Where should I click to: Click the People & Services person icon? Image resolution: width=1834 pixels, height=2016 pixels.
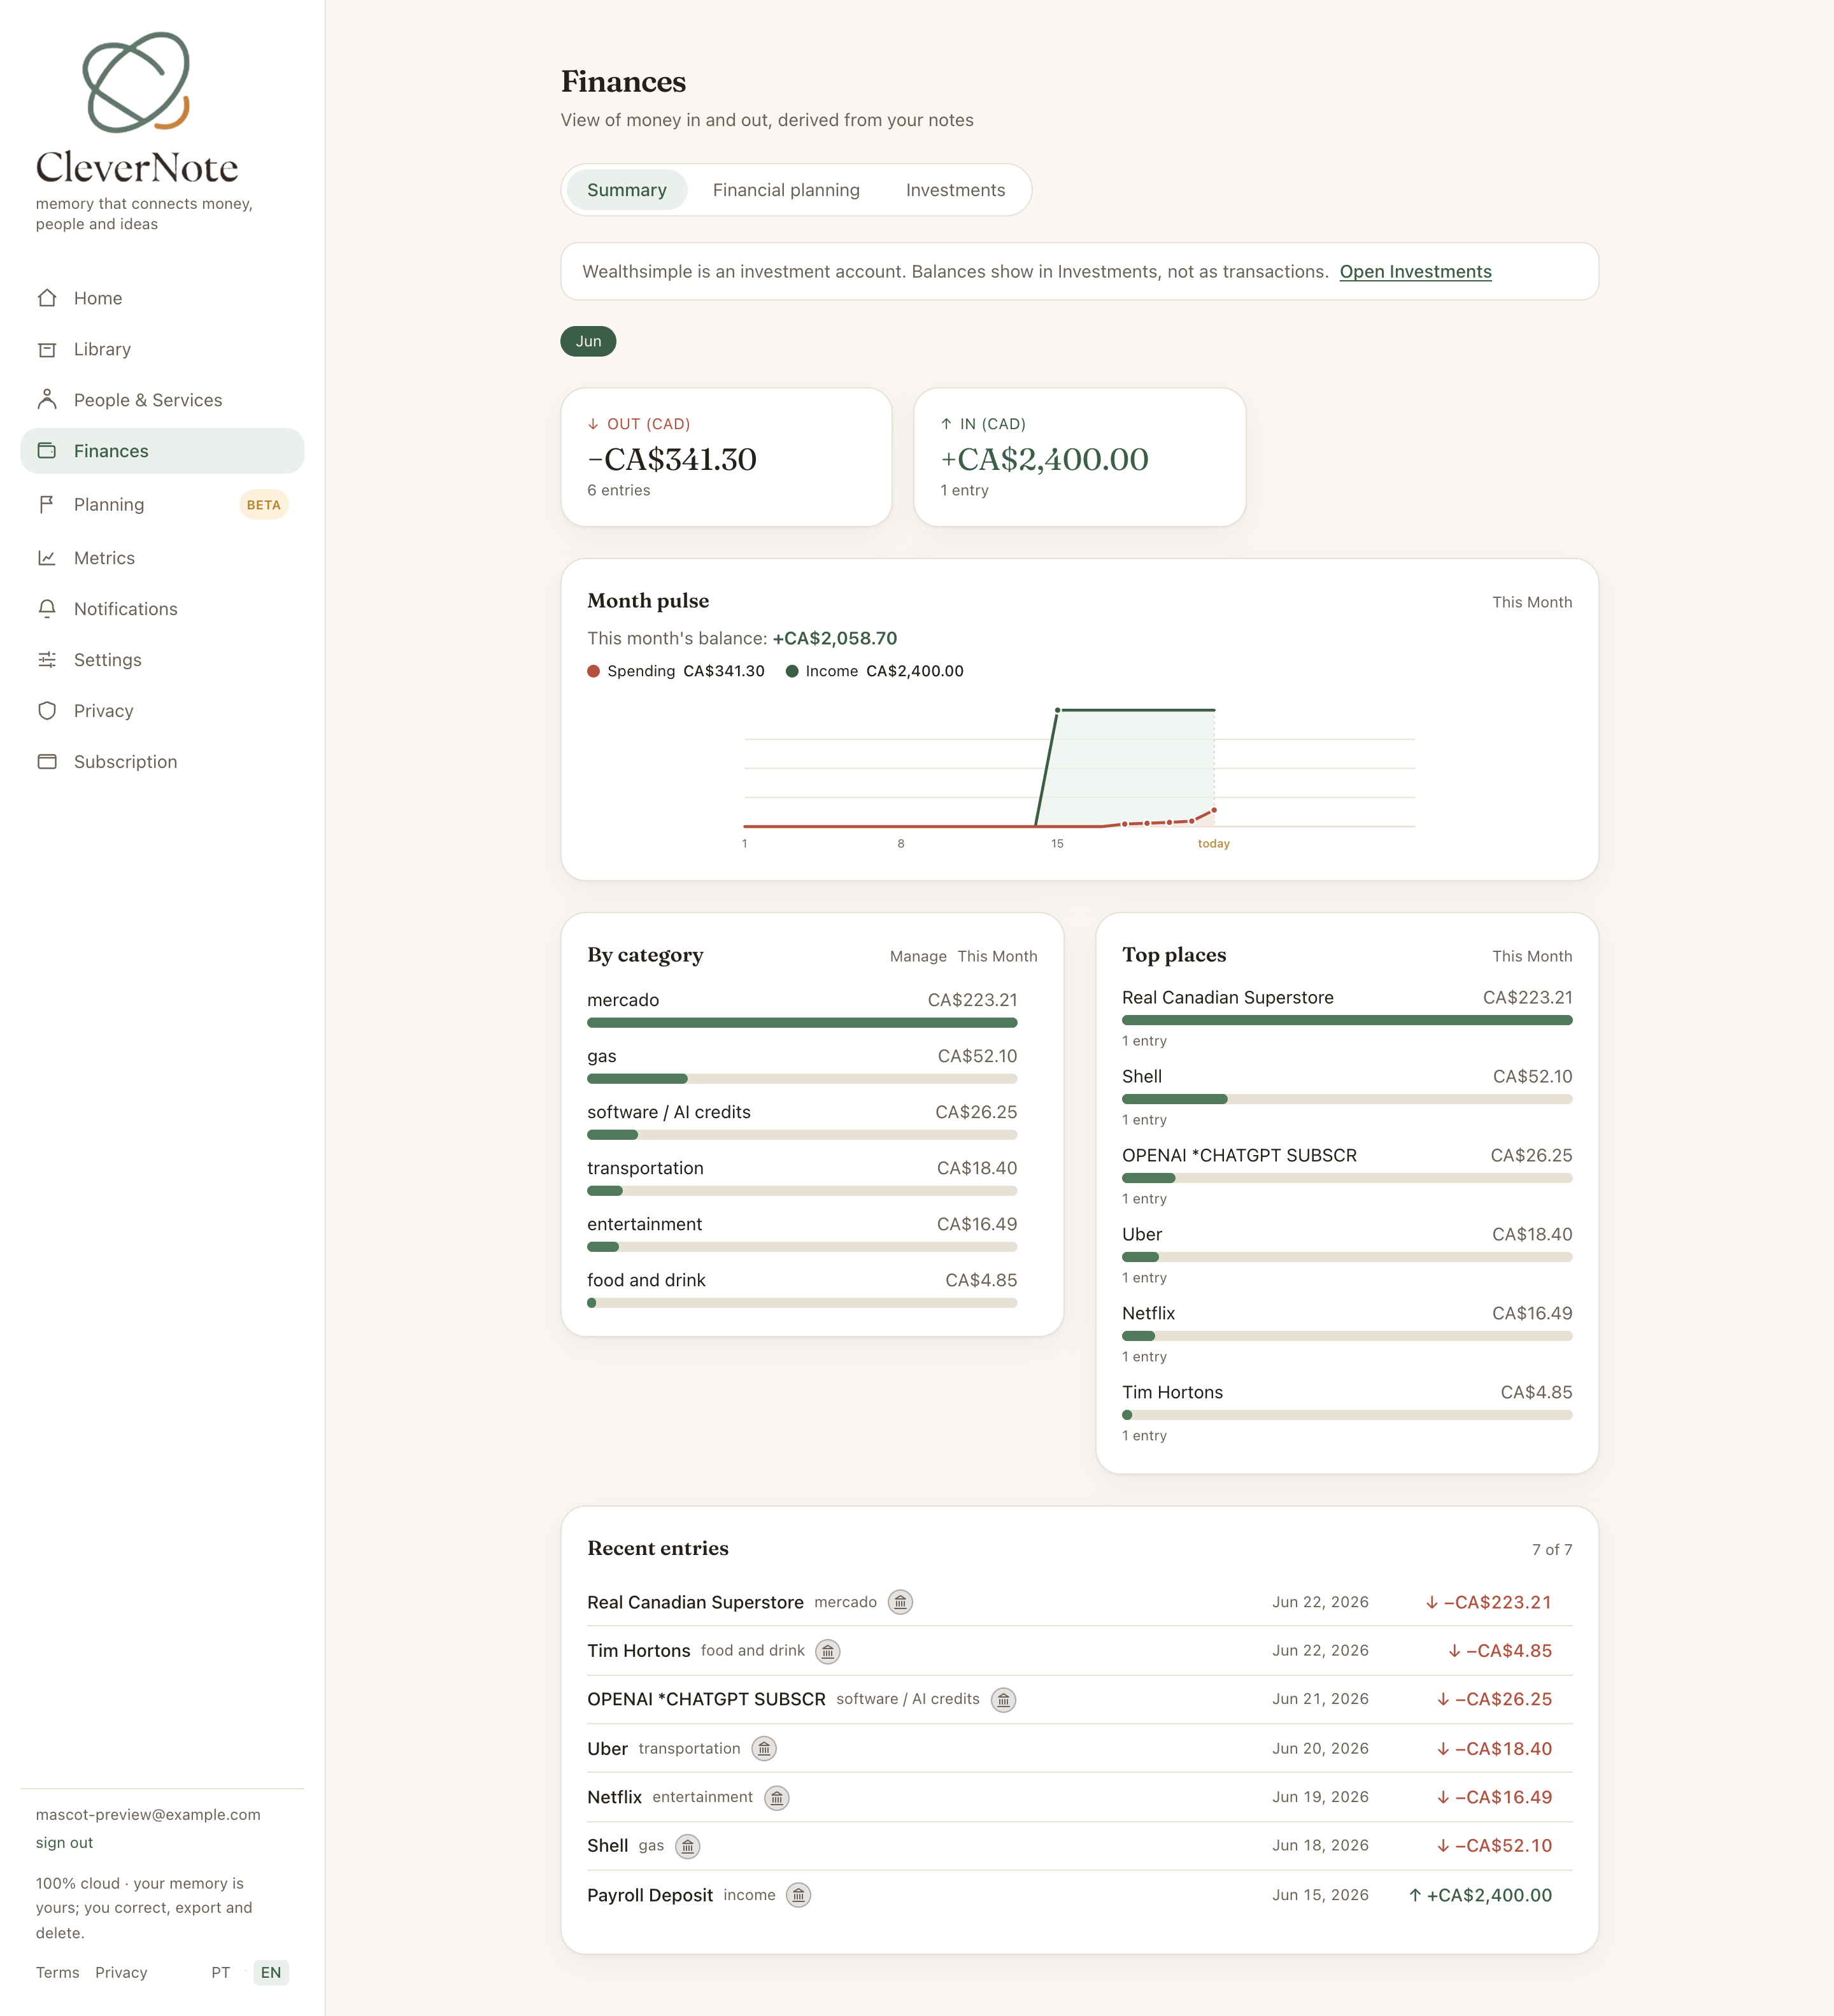point(47,400)
